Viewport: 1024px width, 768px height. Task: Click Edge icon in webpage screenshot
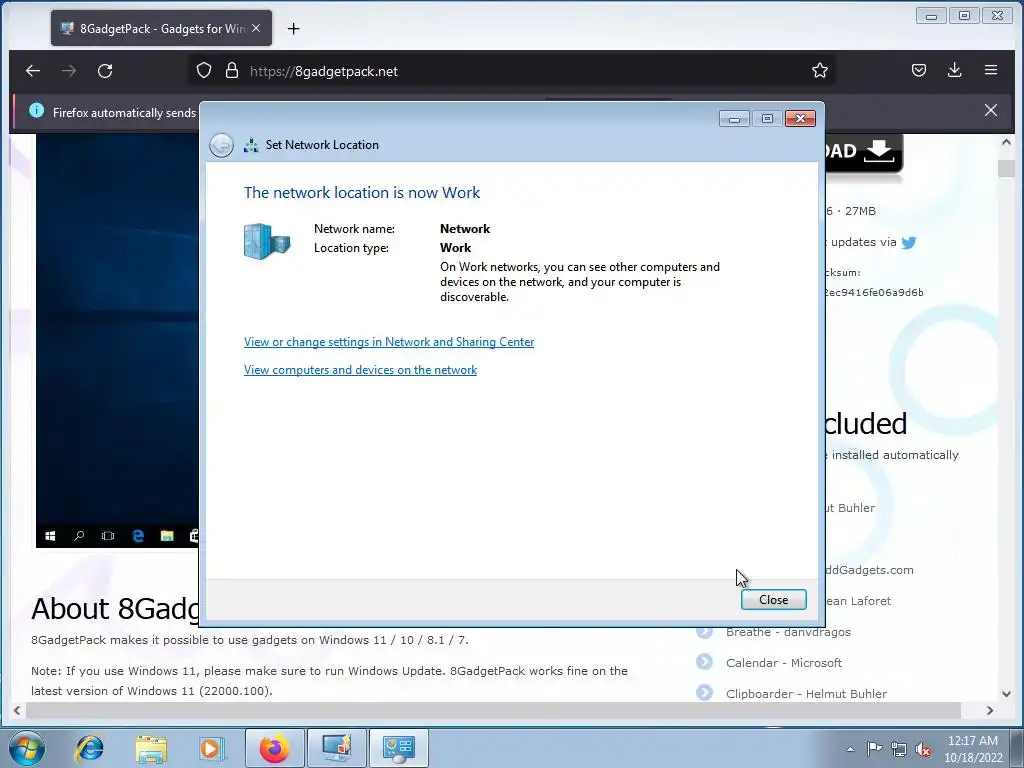(x=138, y=536)
